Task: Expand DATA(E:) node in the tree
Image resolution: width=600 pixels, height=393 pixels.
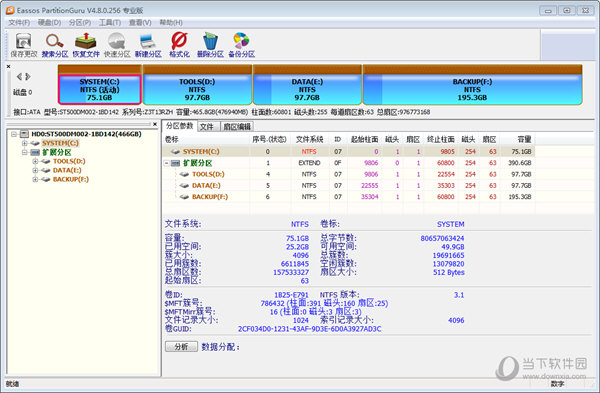Action: pos(35,170)
